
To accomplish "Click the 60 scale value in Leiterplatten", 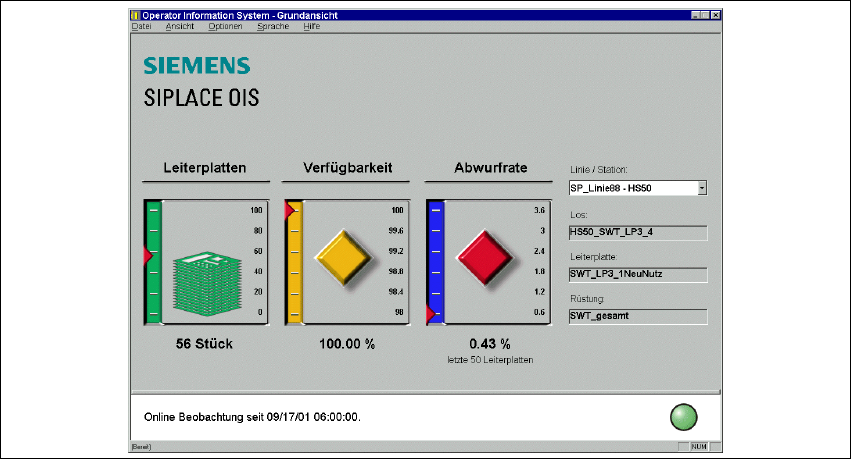I will tap(258, 251).
